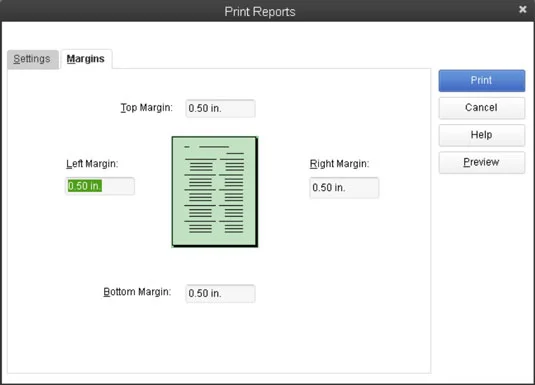
Task: Open Help for printing reports
Action: click(481, 135)
